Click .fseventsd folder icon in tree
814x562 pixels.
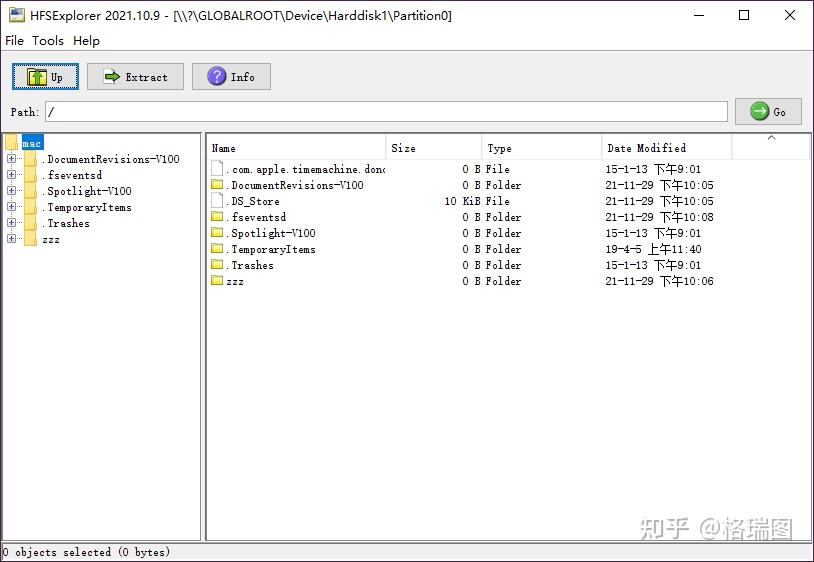[x=31, y=175]
